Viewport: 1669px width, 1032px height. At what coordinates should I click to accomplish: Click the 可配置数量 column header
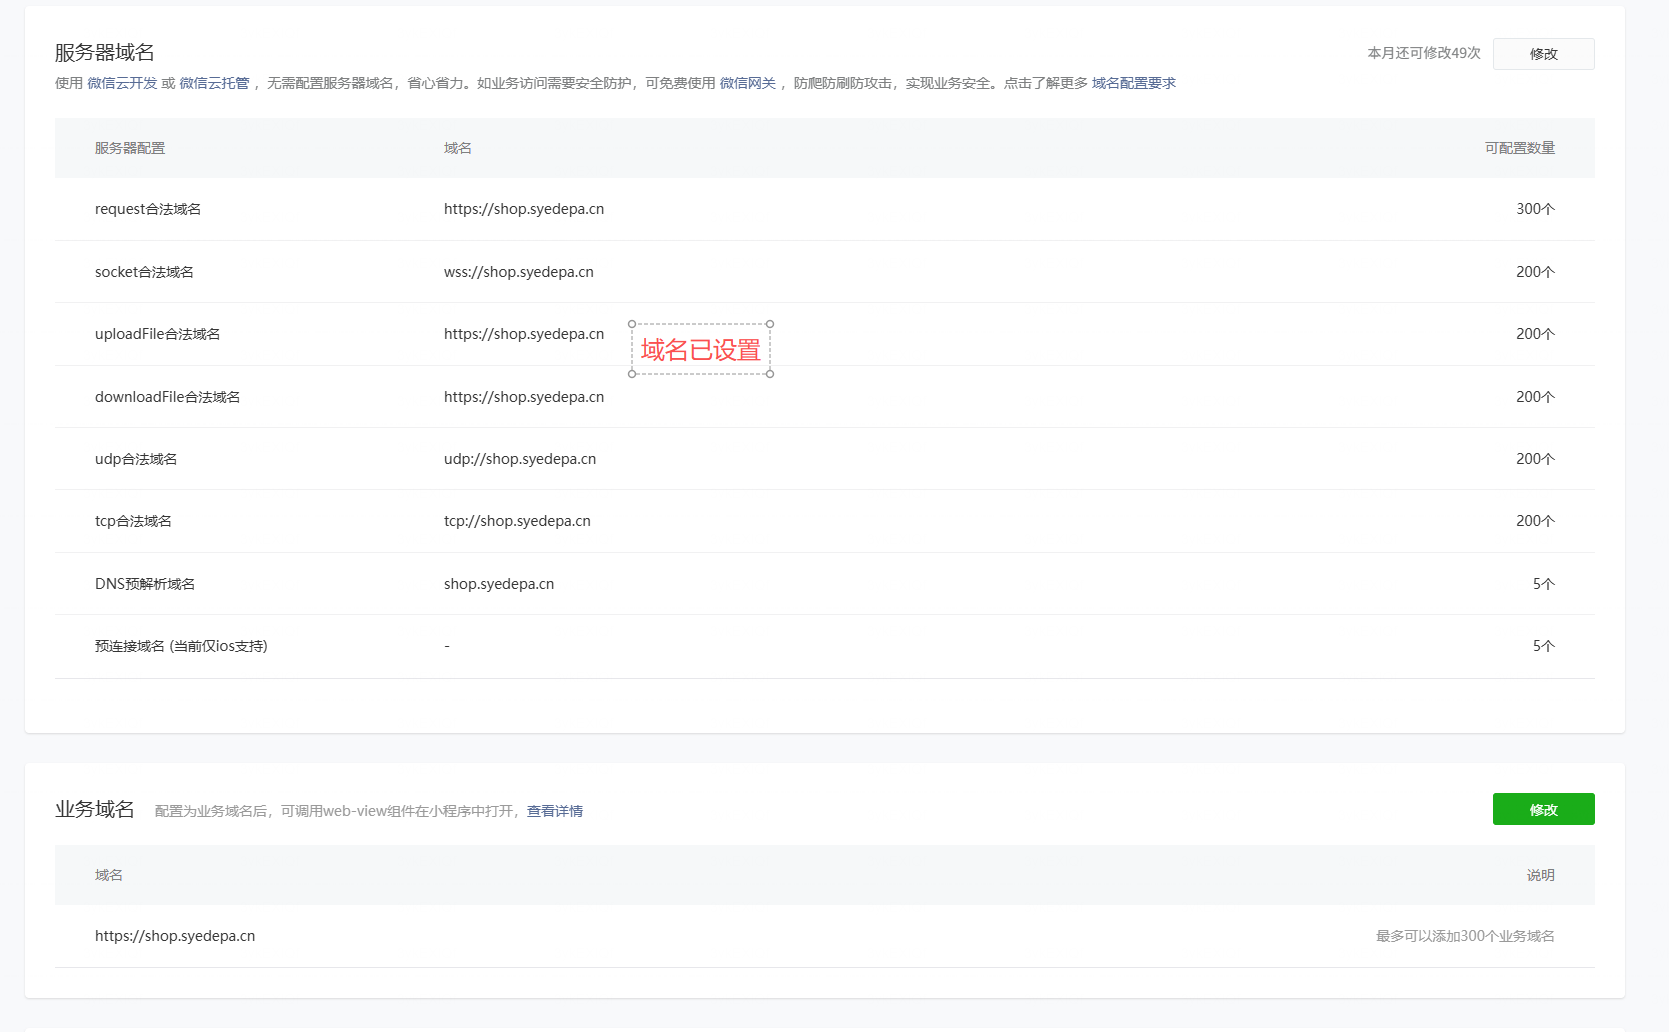click(1519, 148)
